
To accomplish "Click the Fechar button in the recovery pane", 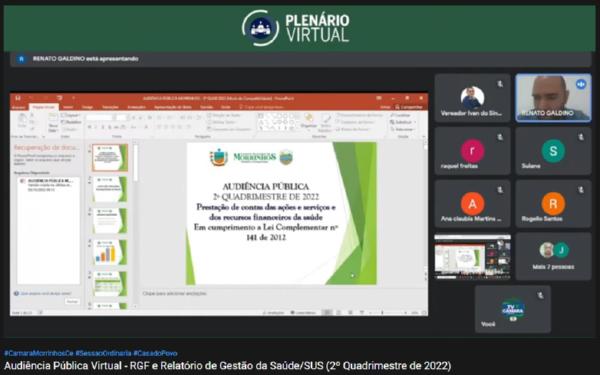I will pos(72,302).
